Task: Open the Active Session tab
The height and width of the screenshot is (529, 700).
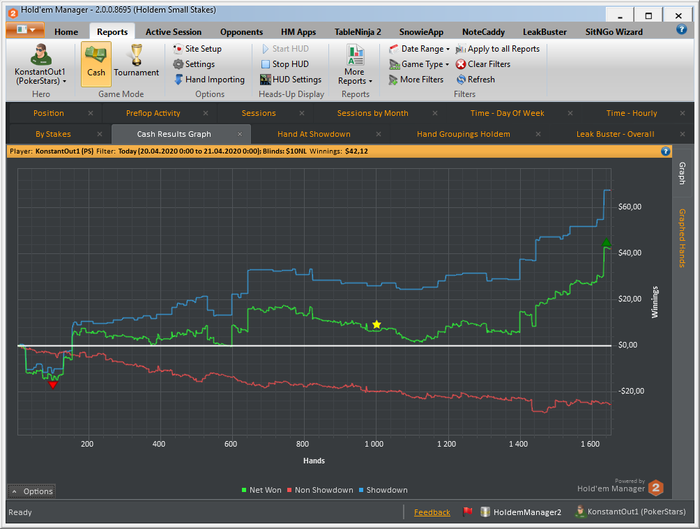Action: (173, 32)
